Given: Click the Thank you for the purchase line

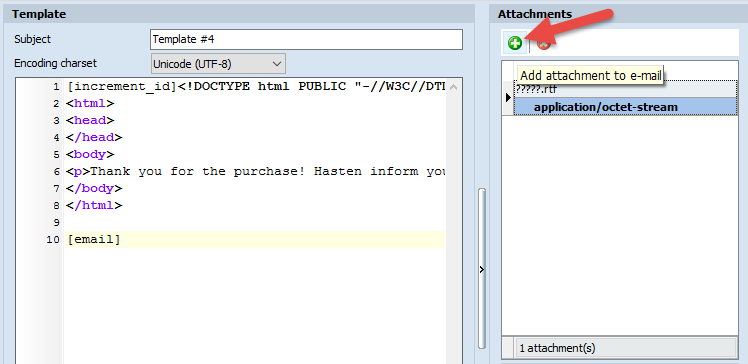Looking at the screenshot, I should click(x=256, y=171).
